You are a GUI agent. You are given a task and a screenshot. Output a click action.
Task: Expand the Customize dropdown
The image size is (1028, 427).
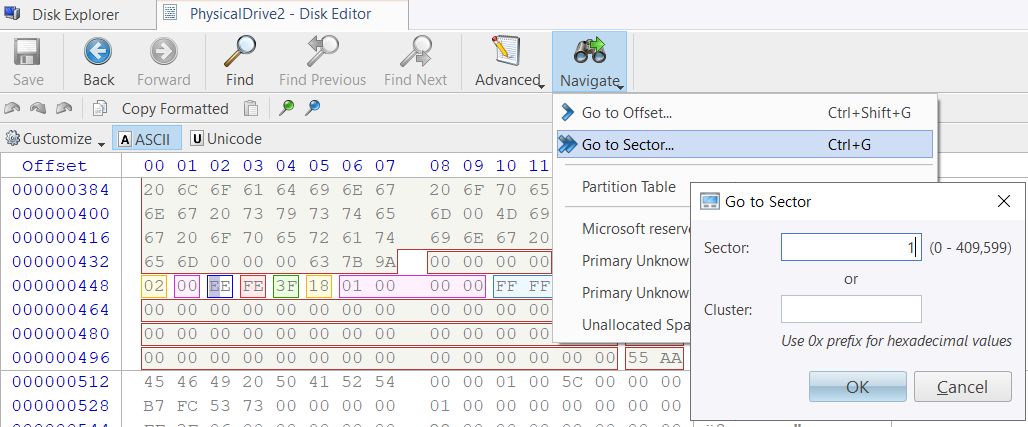tap(55, 139)
